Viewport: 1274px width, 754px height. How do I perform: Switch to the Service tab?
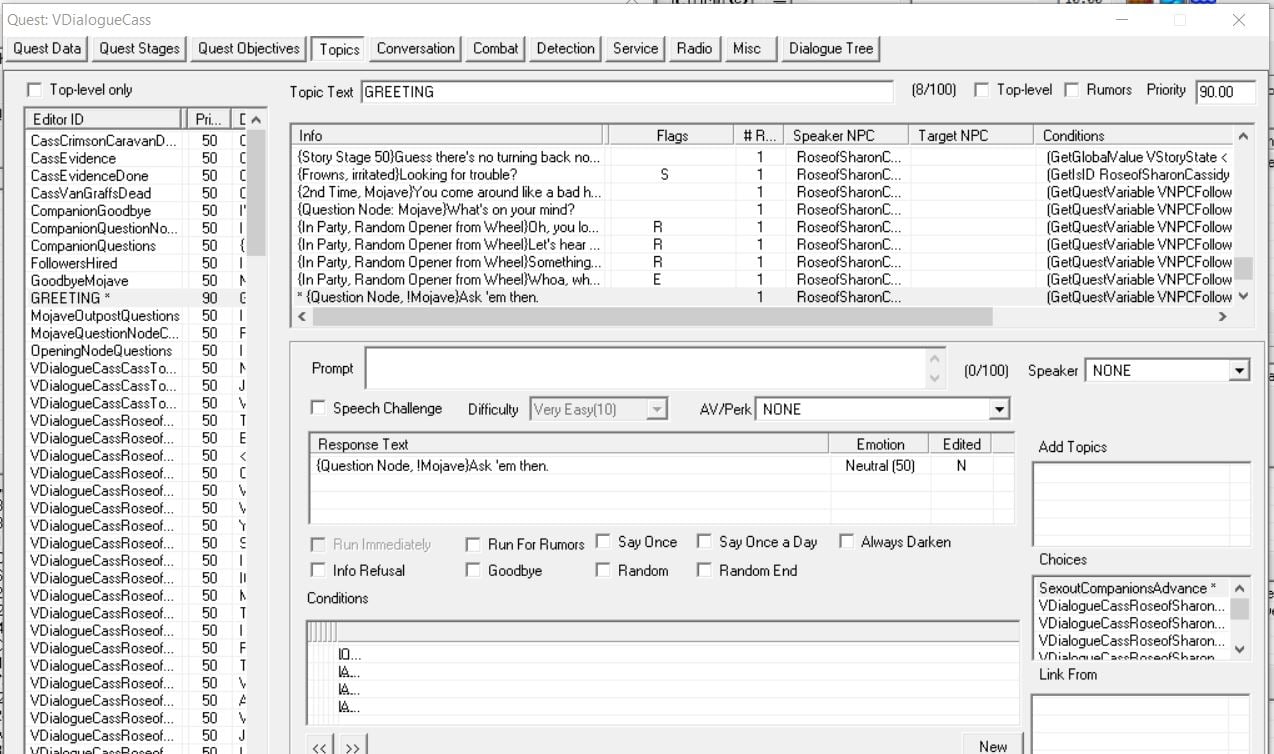636,48
